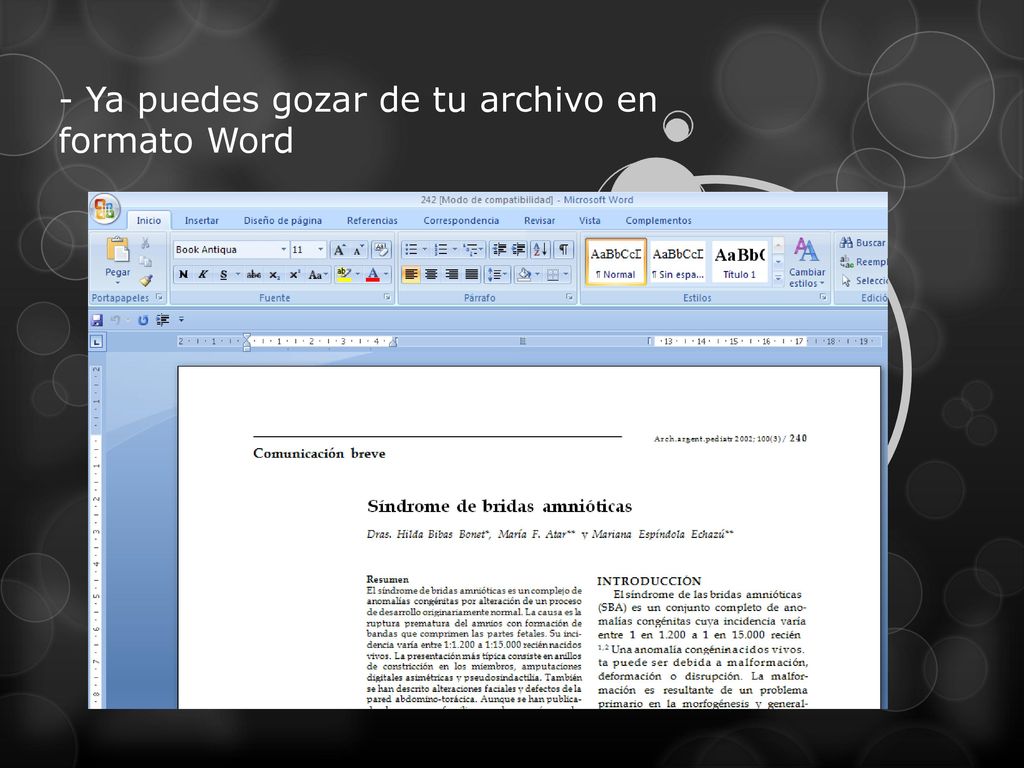This screenshot has height=768, width=1024.
Task: Select the Format Painter brush icon
Action: tap(146, 281)
